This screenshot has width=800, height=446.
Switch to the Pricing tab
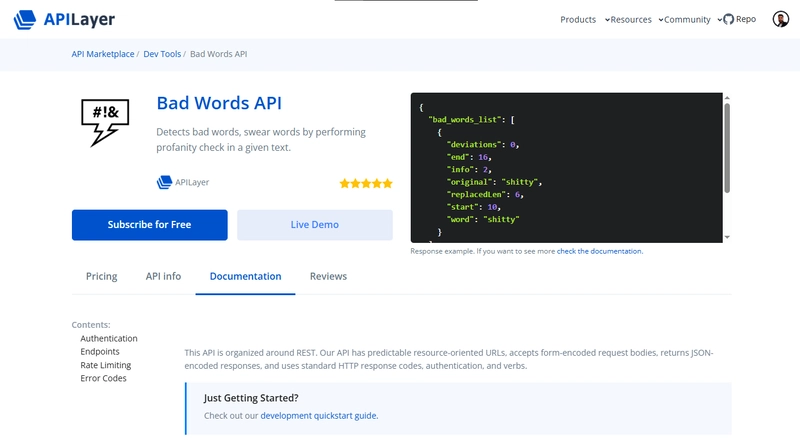[102, 276]
